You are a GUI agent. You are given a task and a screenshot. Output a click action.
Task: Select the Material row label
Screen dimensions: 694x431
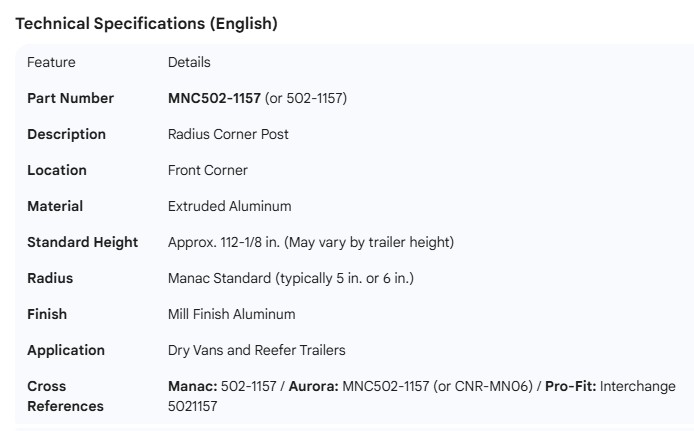click(55, 206)
